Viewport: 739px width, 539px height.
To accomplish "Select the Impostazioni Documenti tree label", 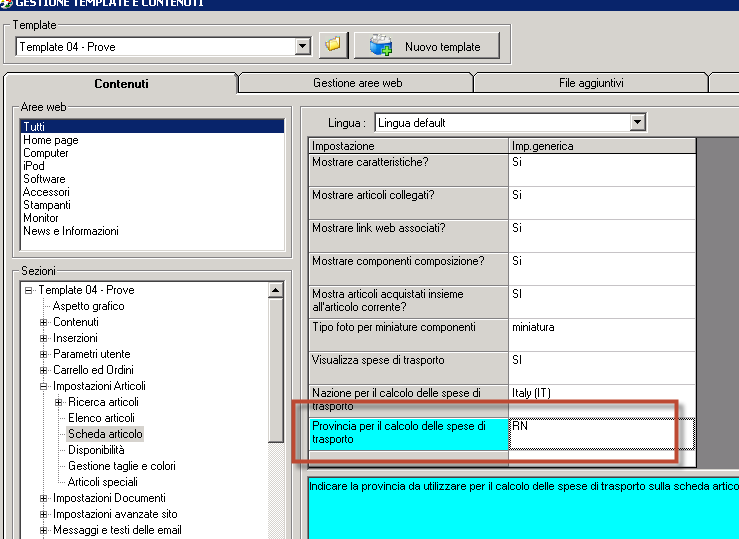I will click(109, 498).
